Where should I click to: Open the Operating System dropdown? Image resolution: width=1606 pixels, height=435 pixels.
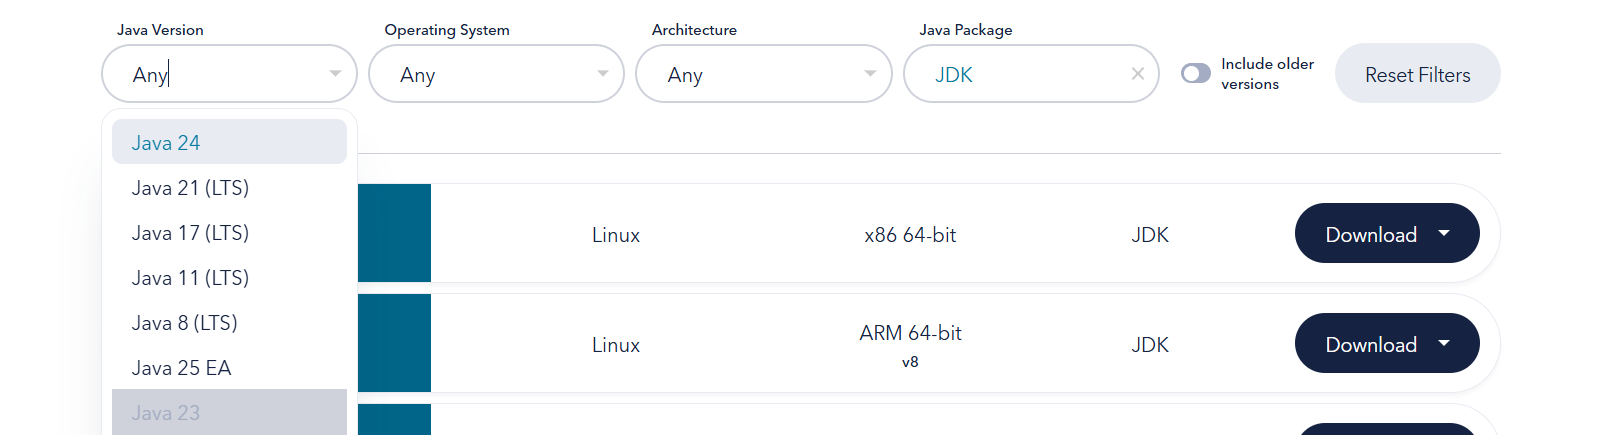tap(496, 74)
